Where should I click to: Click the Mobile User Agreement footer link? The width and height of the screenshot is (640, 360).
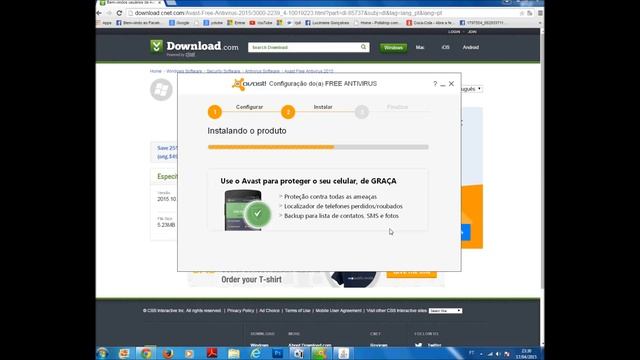click(338, 311)
